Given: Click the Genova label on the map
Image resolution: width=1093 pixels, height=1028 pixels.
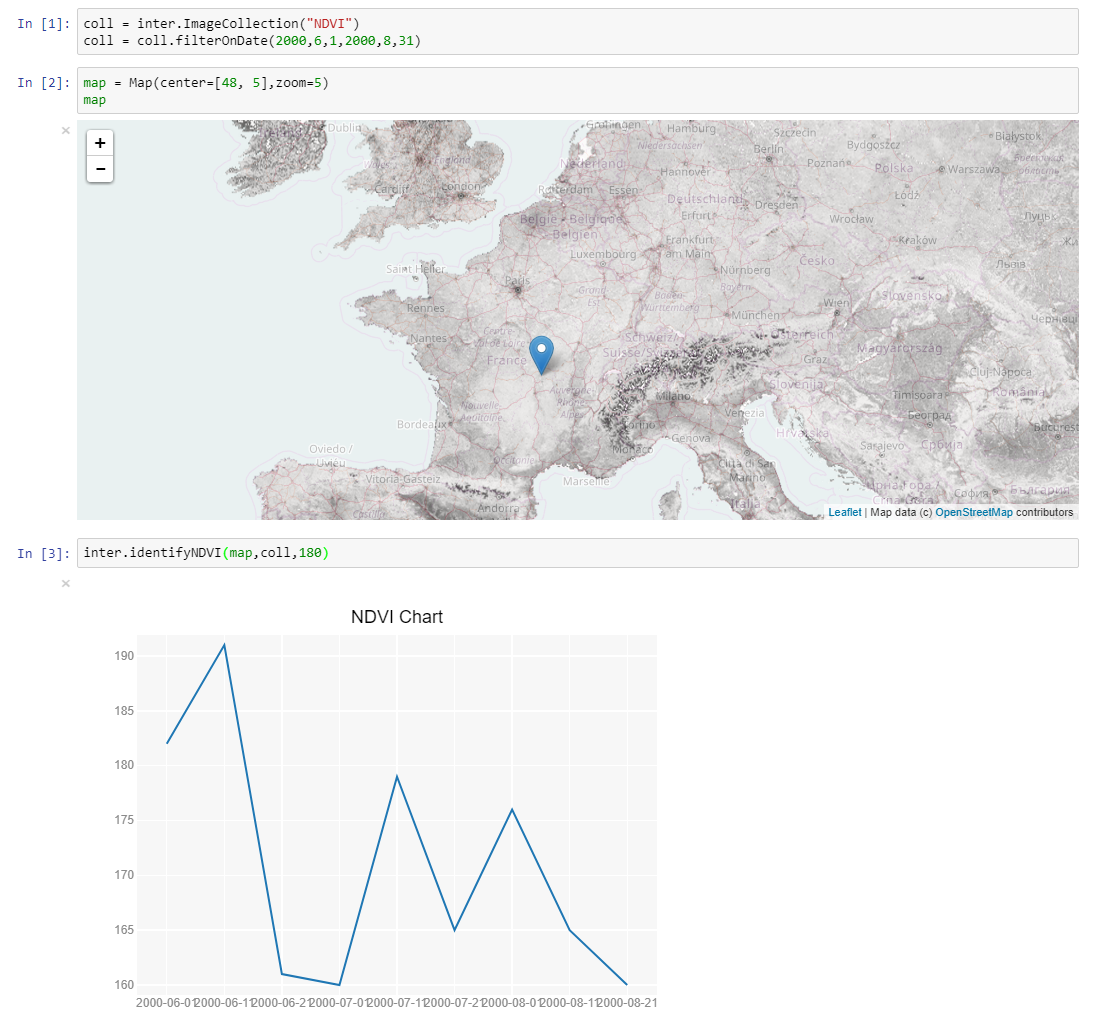Looking at the screenshot, I should coord(691,438).
